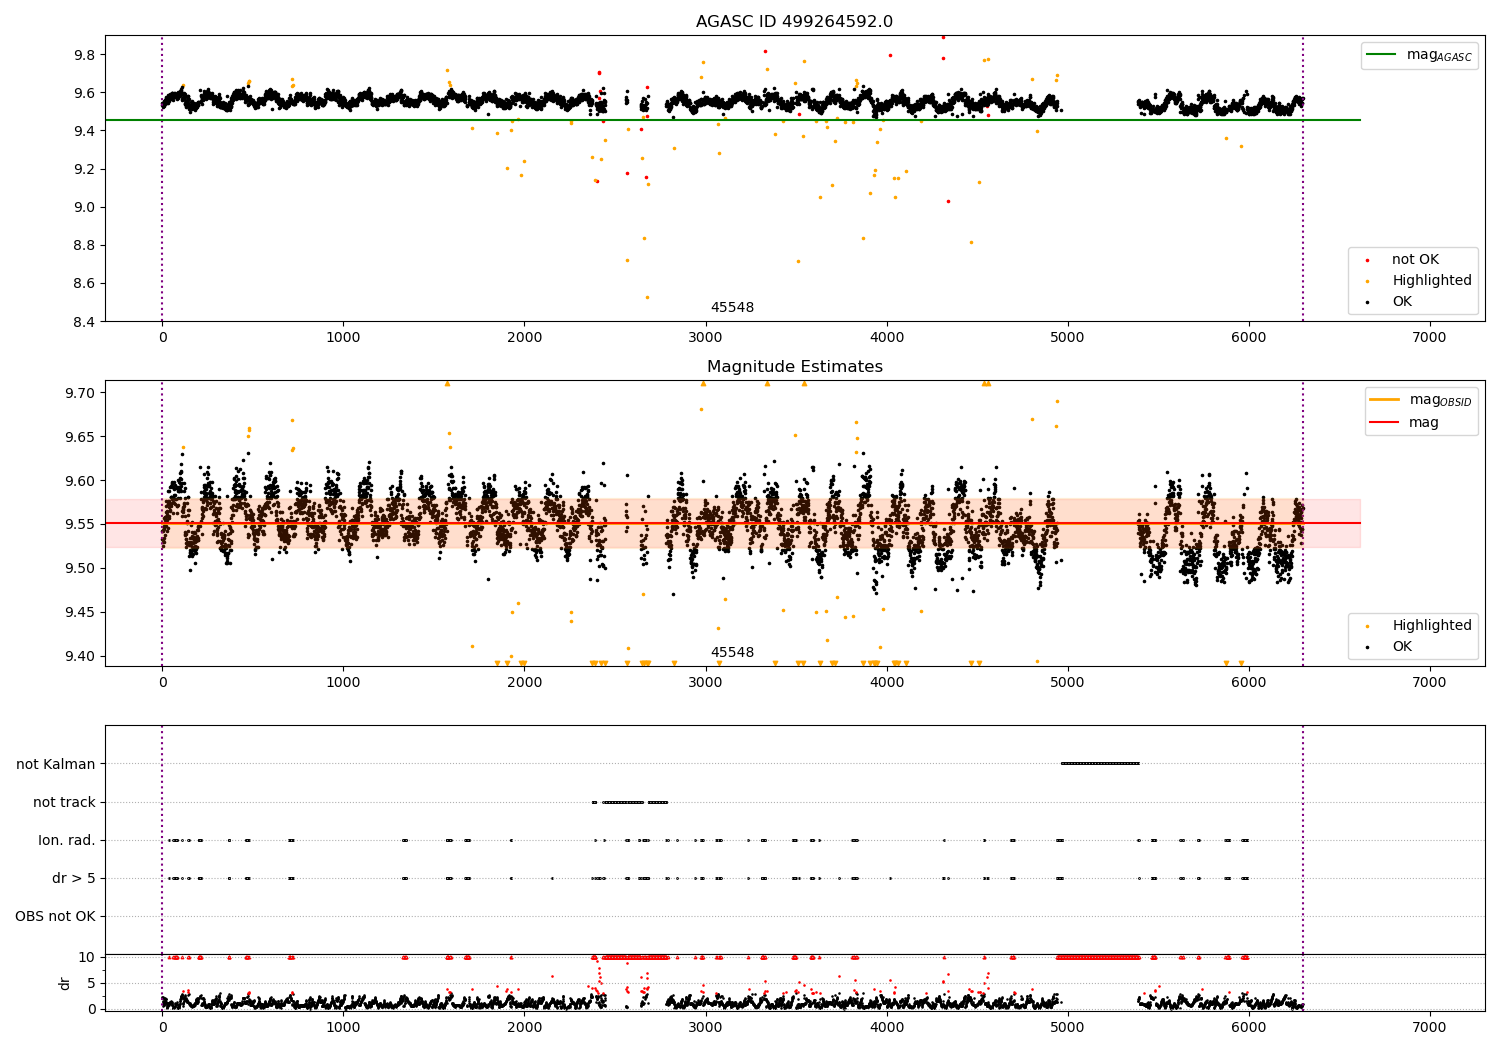
Task: Click y-tick 8.4 on top plot
Action: coord(85,322)
